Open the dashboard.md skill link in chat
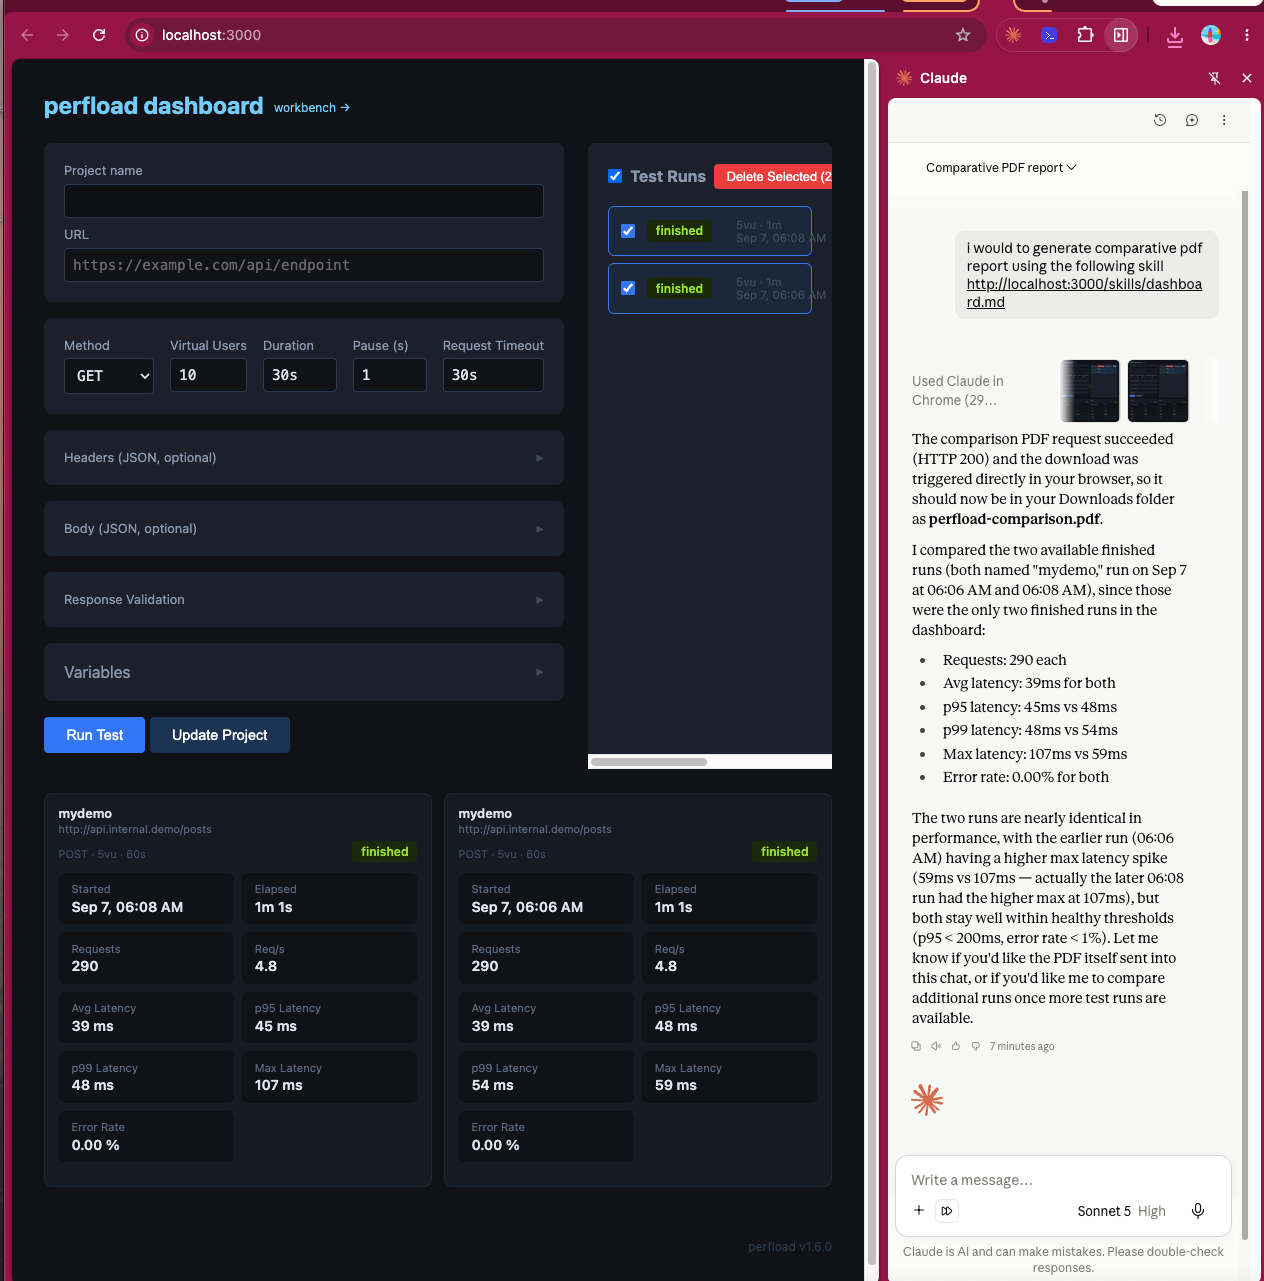Viewport: 1264px width, 1281px height. (1084, 293)
